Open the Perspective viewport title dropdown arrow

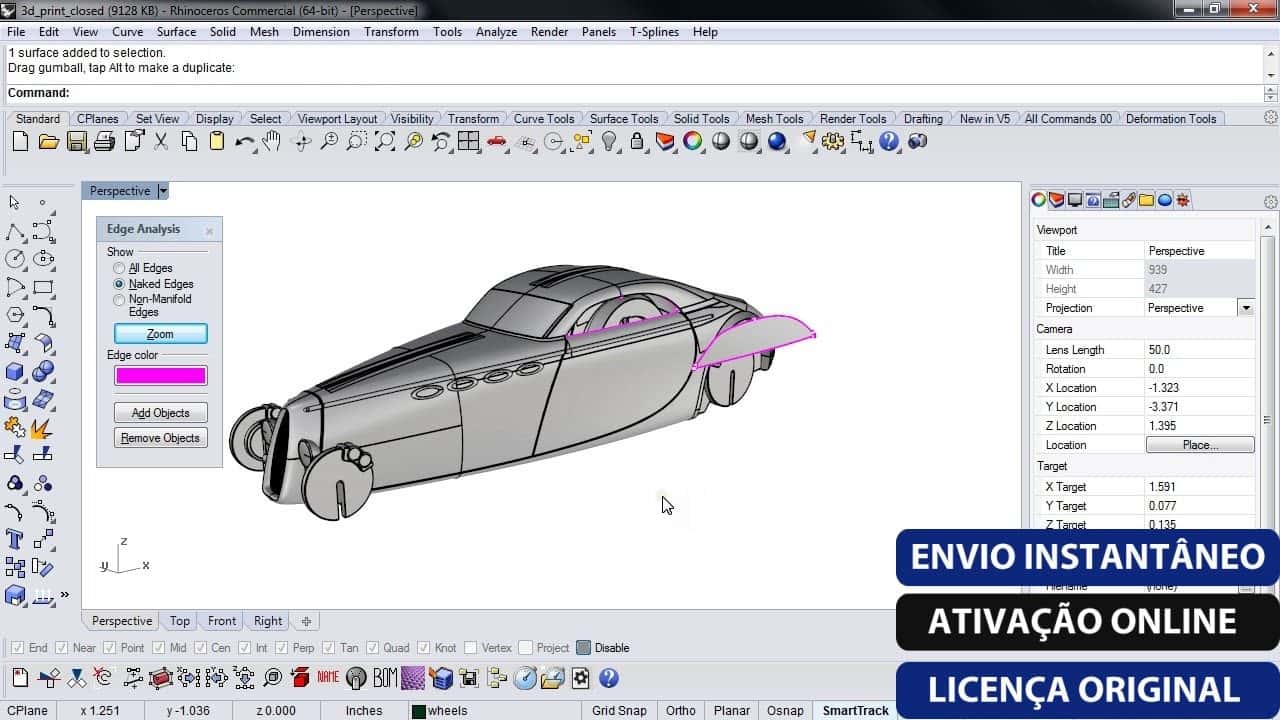click(163, 191)
